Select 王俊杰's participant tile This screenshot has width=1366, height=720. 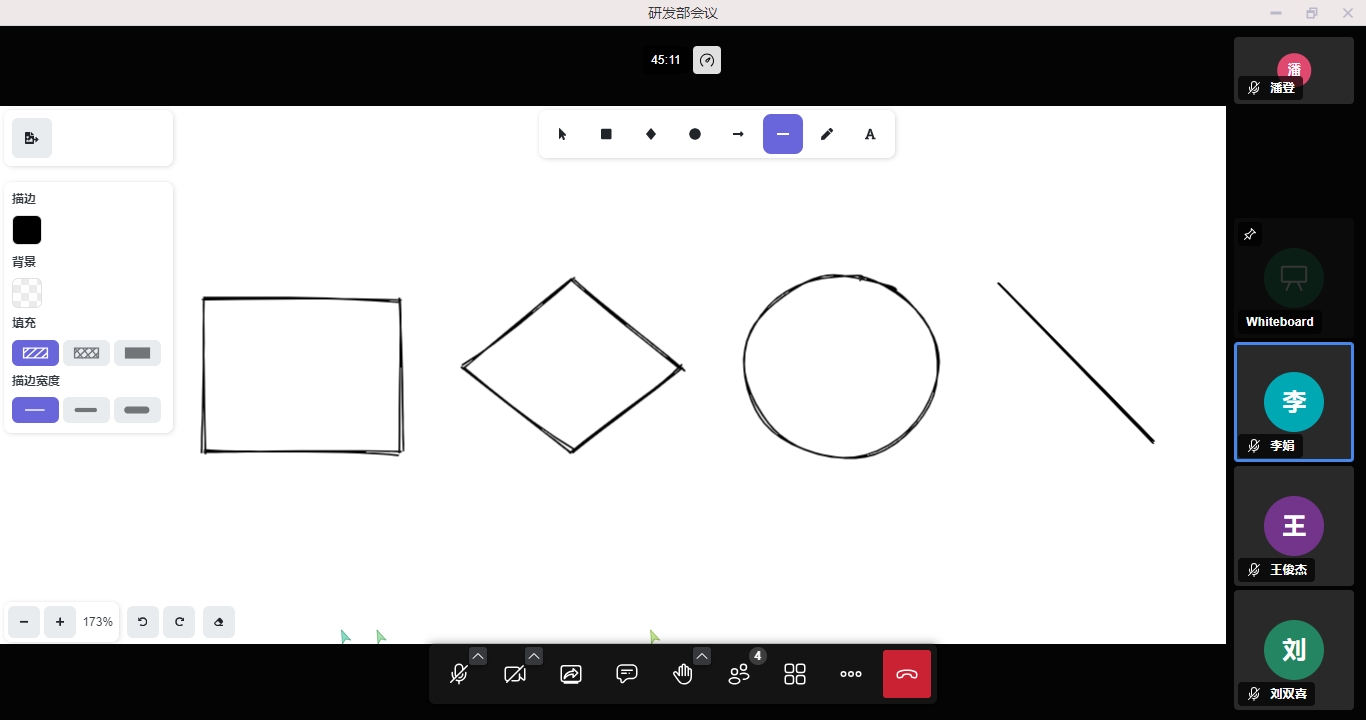tap(1293, 526)
